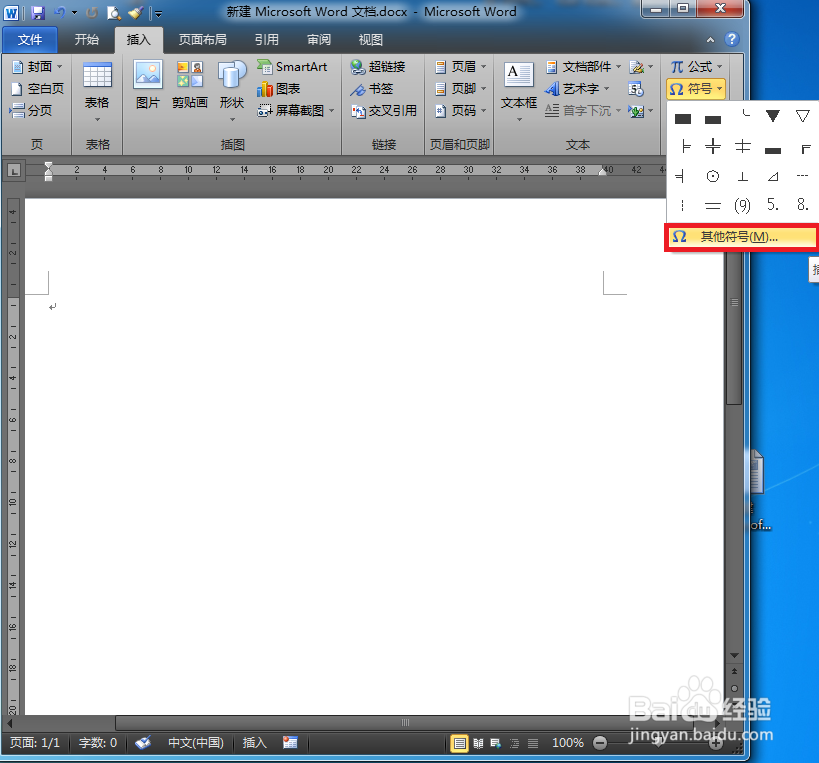The width and height of the screenshot is (819, 763).
Task: Open the Text Box (文本框) dropdown
Action: 519,91
